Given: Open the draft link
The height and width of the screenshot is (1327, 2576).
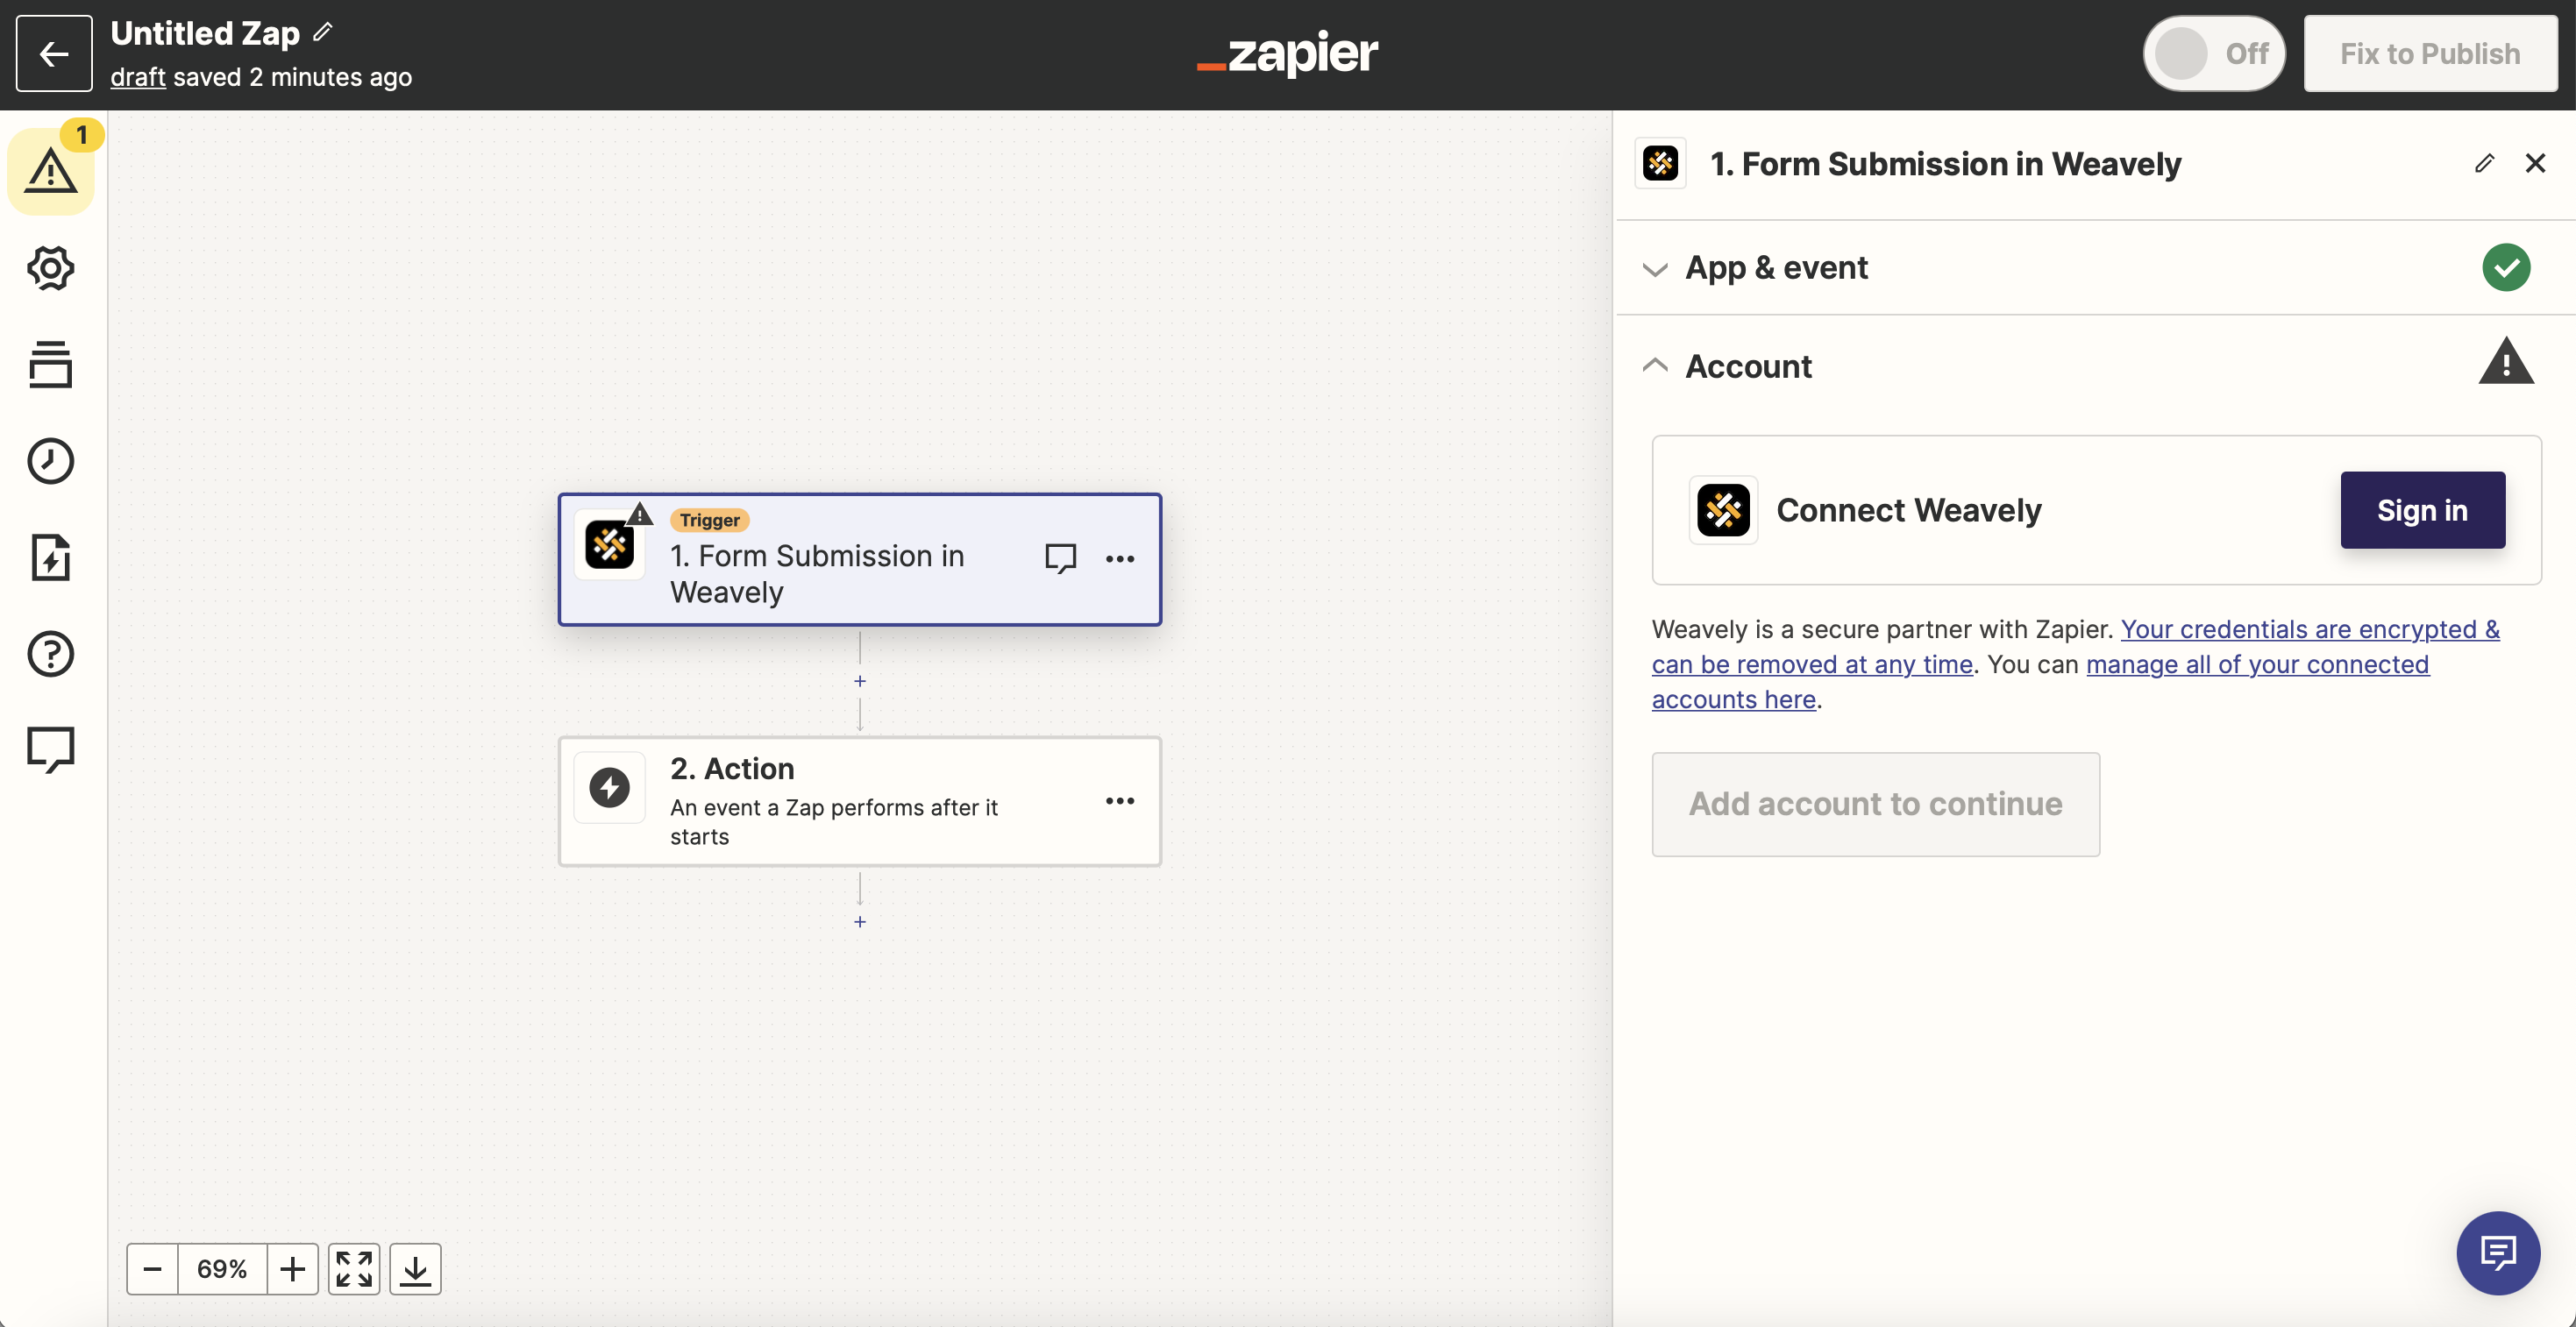Looking at the screenshot, I should pos(138,77).
